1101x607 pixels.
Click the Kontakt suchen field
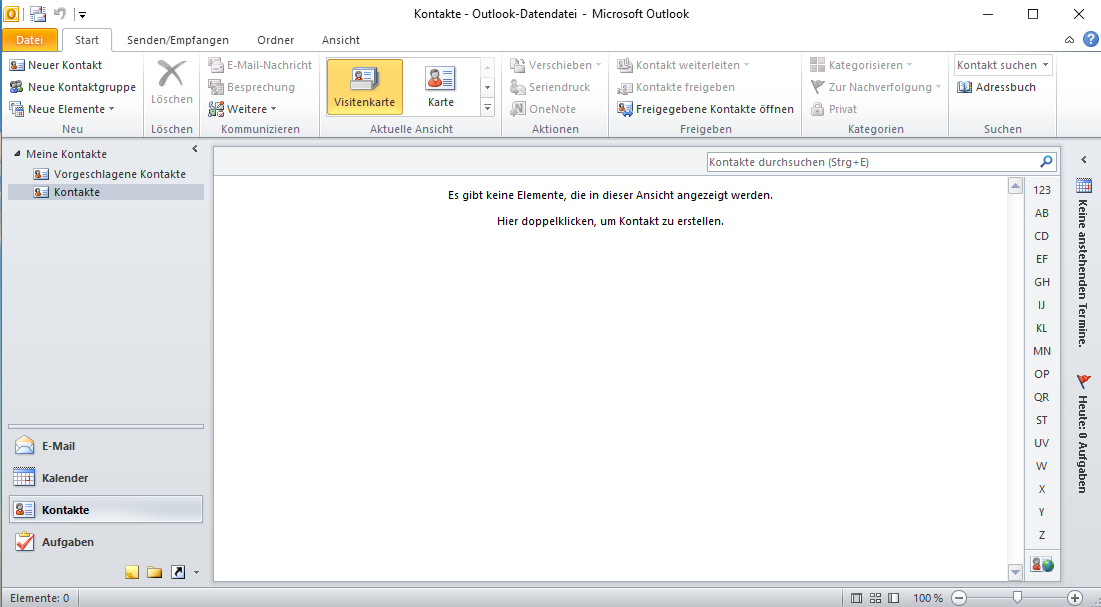[1003, 65]
